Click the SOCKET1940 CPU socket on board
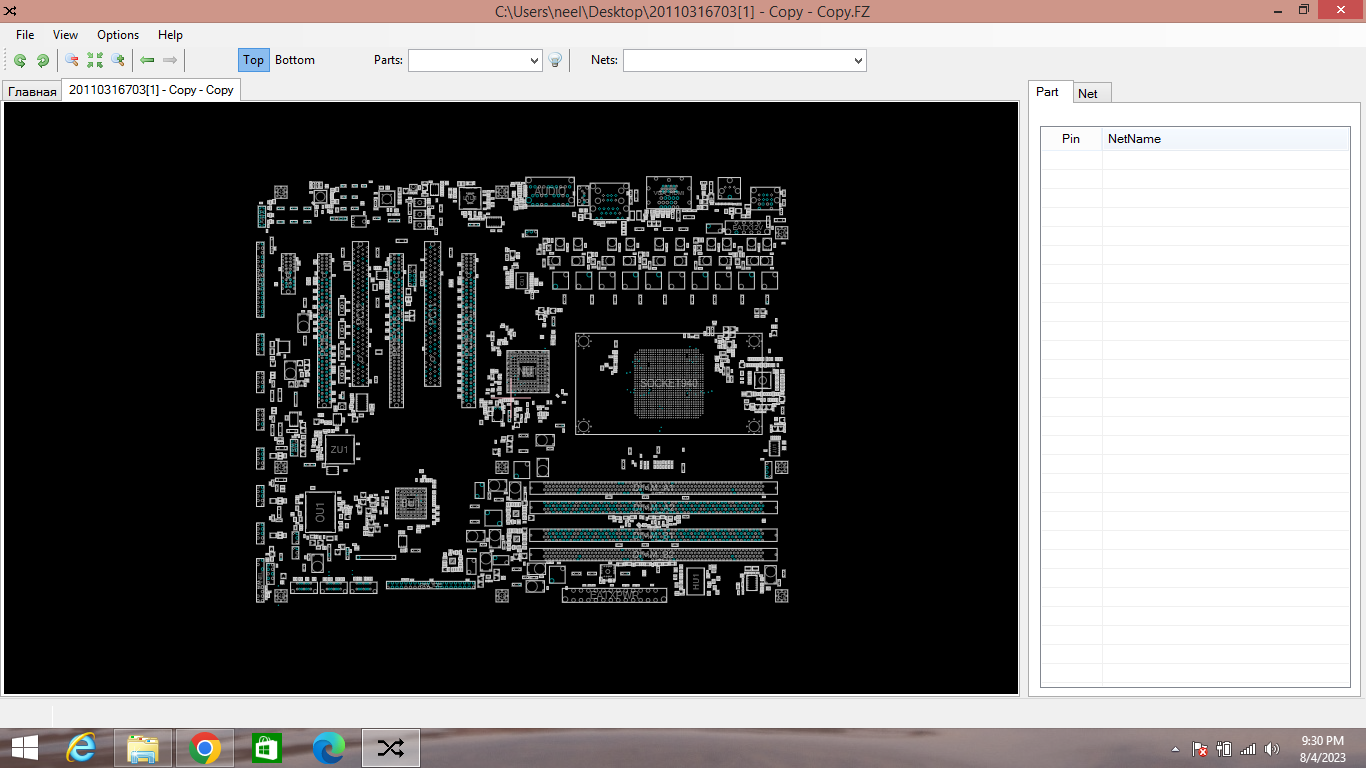The width and height of the screenshot is (1366, 768). (668, 384)
